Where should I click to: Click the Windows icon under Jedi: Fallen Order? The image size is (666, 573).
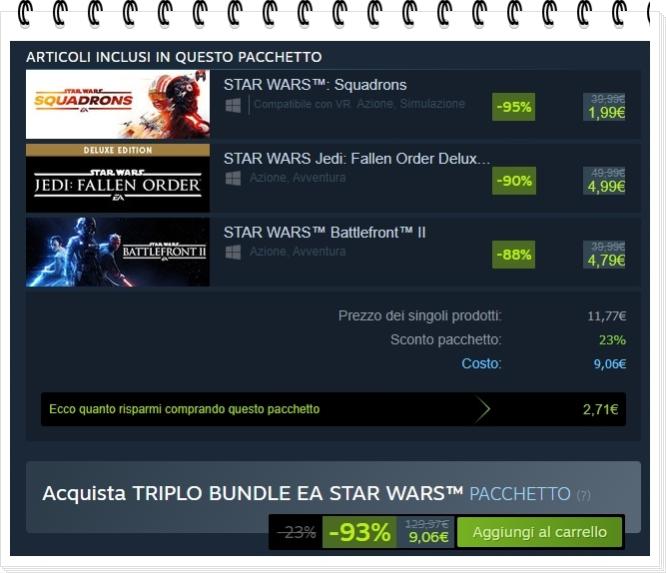pos(233,178)
